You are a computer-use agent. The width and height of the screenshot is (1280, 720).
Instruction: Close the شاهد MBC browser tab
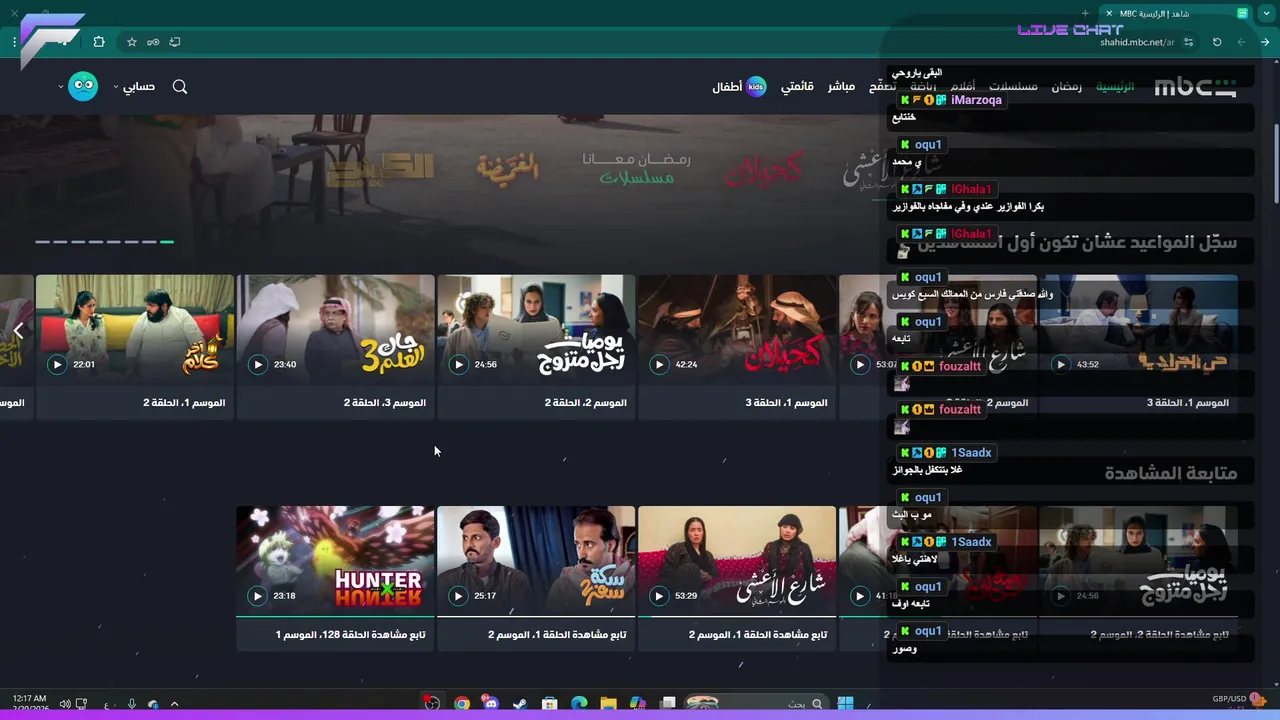[x=1109, y=13]
